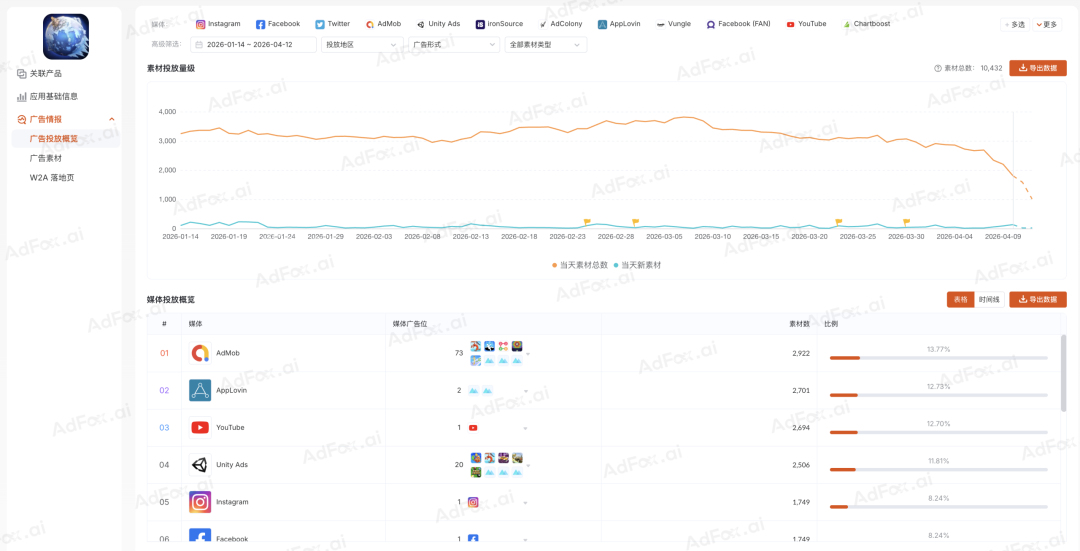Click the AppLovin logo in the table
This screenshot has height=551, width=1080.
click(200, 390)
